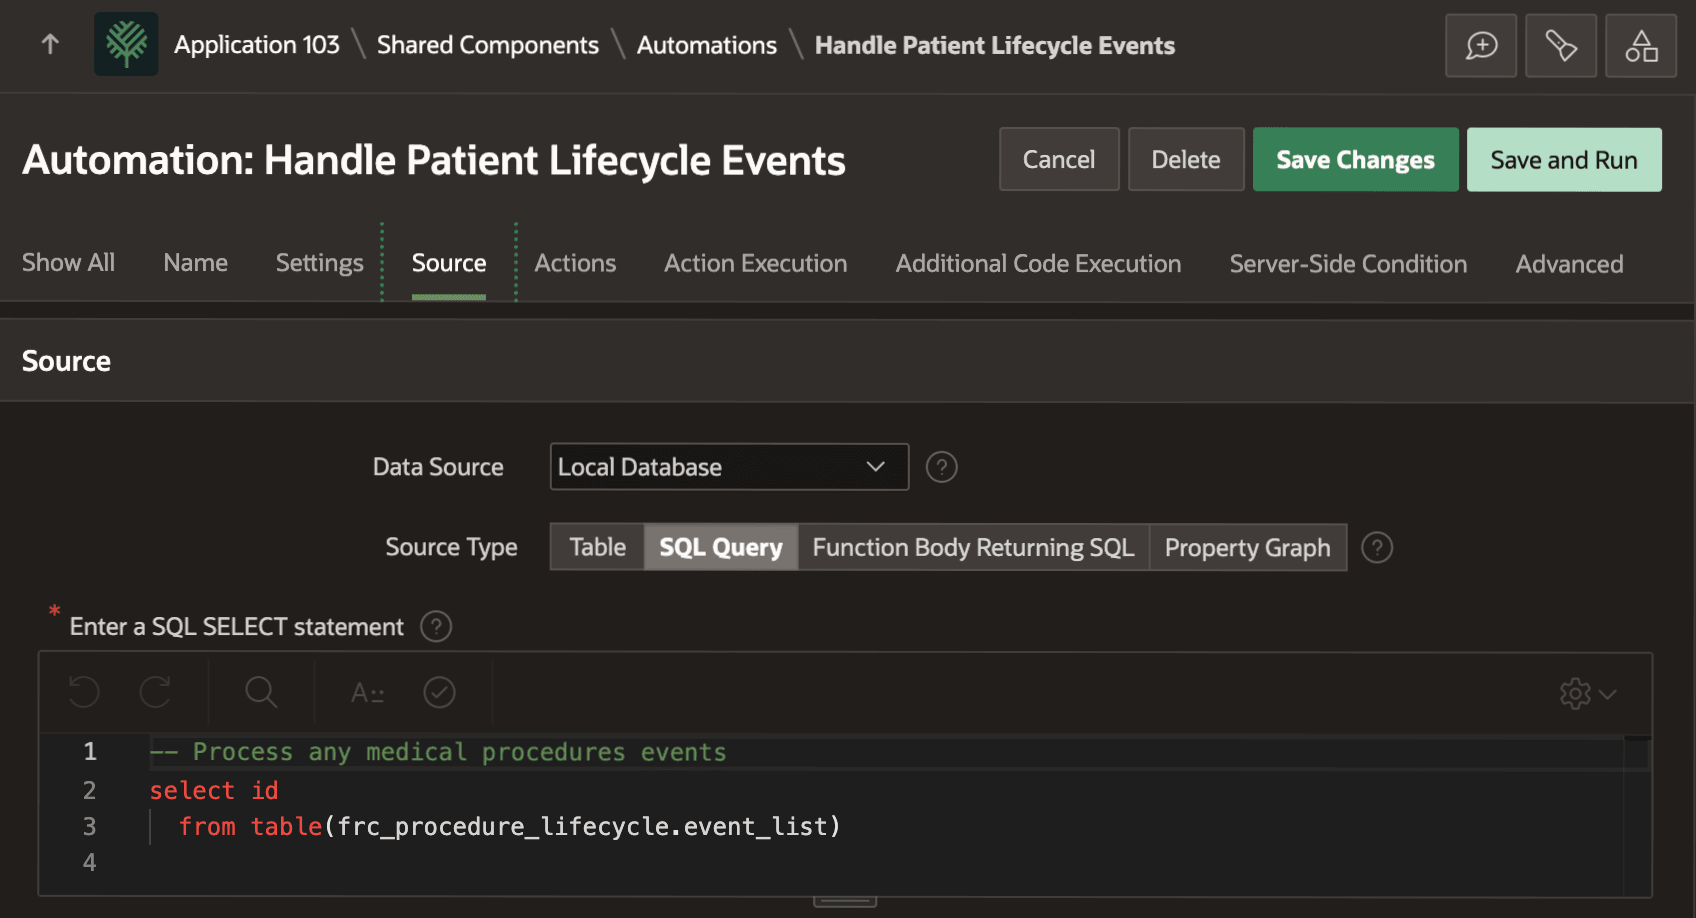The width and height of the screenshot is (1696, 918).
Task: Select SQL Query source type
Action: pos(721,547)
